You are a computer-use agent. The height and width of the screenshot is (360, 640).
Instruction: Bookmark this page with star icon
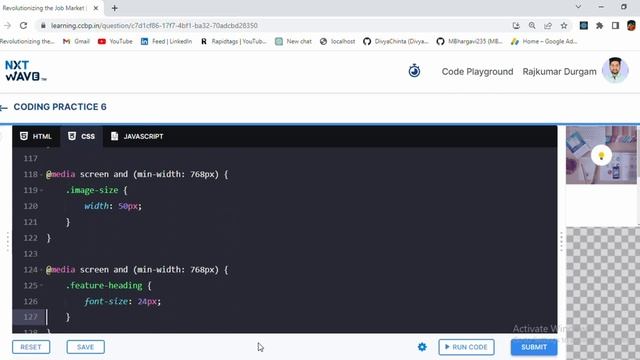coord(564,25)
